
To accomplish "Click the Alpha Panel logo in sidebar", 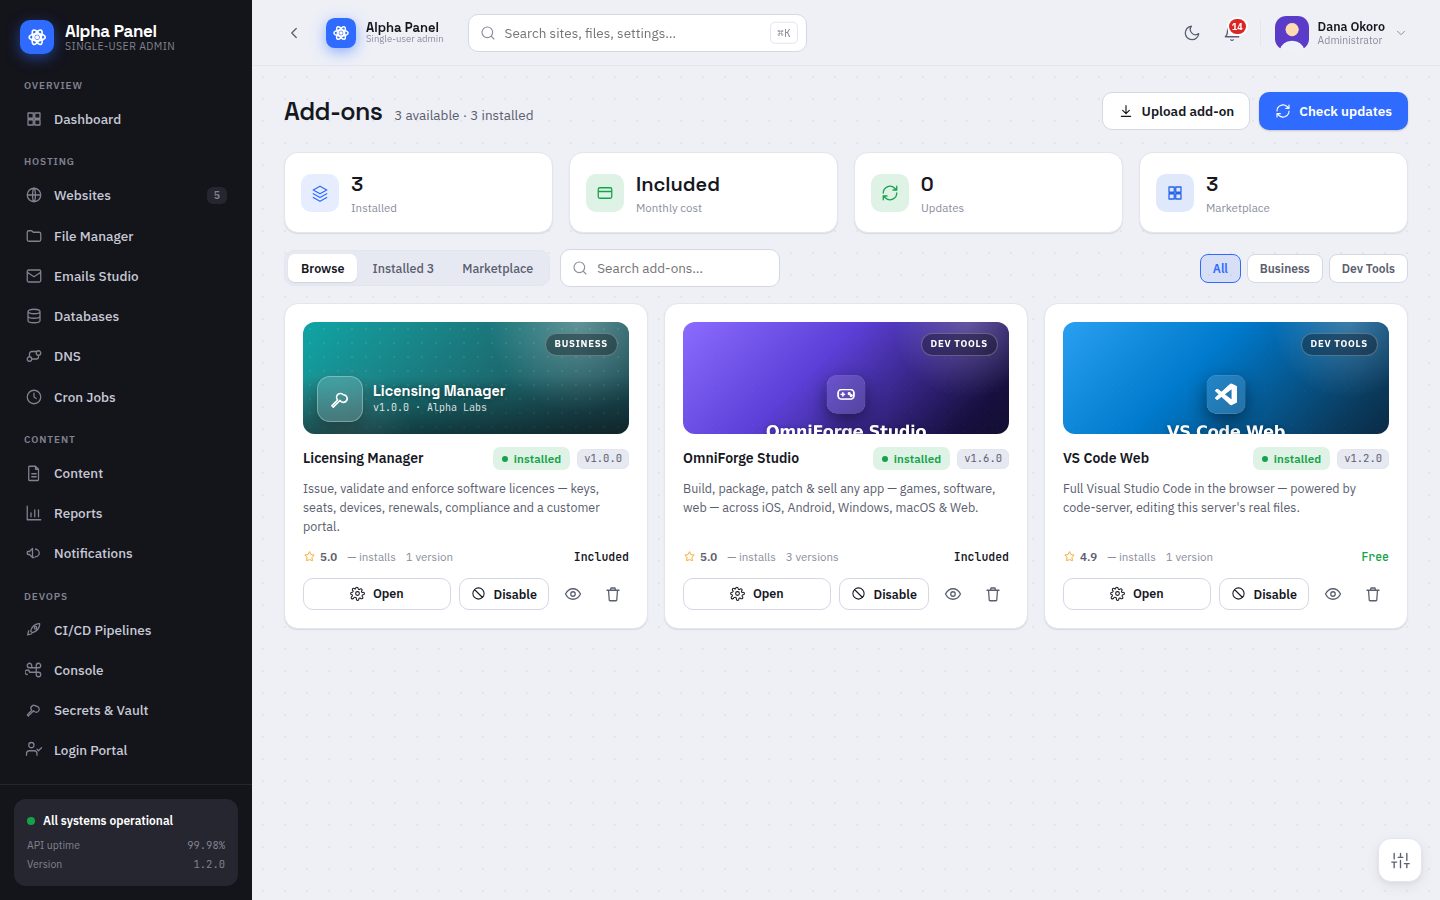I will pos(37,37).
